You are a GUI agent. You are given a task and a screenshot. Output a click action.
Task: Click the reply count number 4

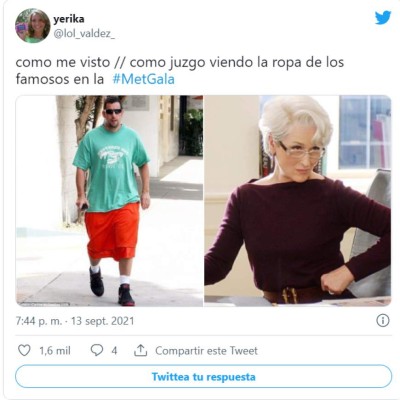click(114, 351)
